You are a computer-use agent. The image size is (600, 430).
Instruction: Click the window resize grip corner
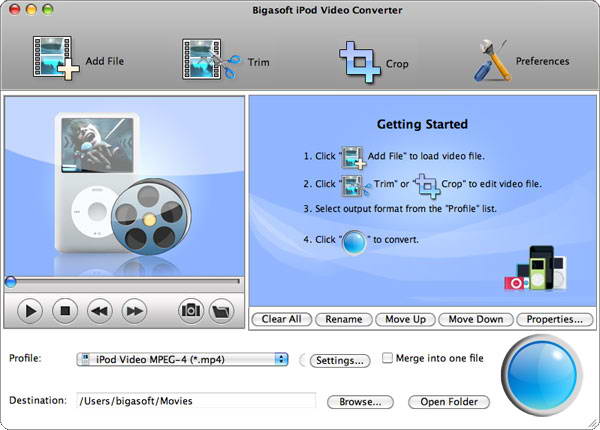[593, 423]
